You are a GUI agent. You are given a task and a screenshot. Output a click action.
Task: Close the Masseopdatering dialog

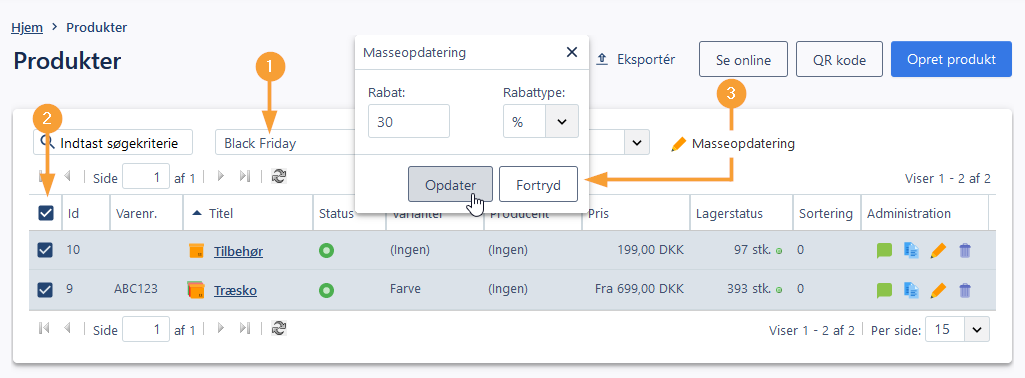[x=571, y=52]
